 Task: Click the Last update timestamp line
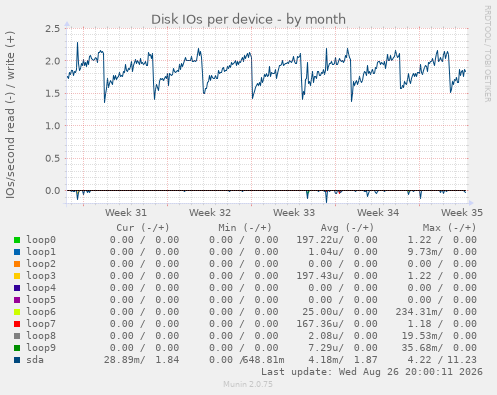pyautogui.click(x=372, y=372)
